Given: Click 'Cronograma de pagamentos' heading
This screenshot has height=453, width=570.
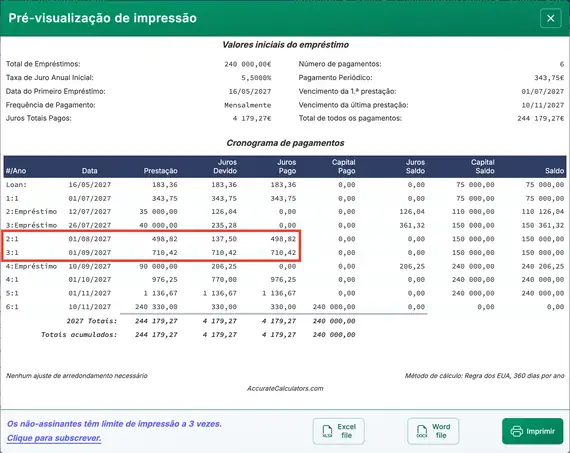Looking at the screenshot, I should point(285,143).
